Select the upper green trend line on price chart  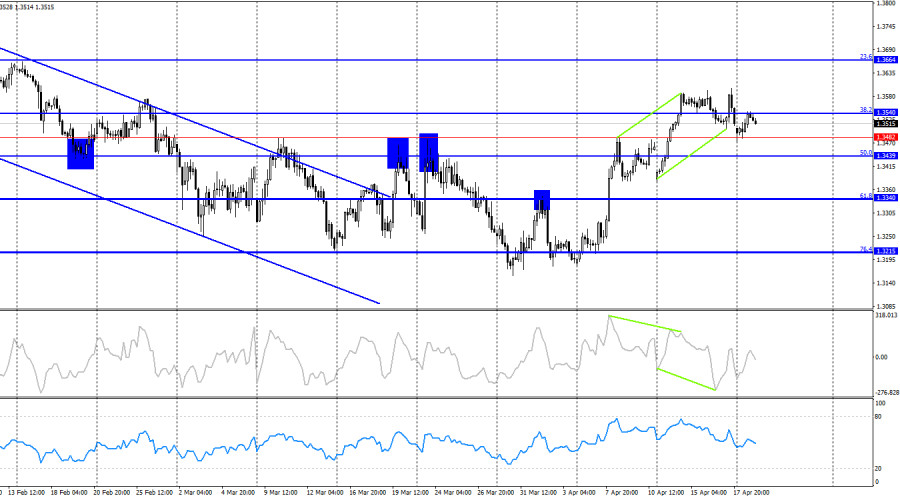(650, 115)
